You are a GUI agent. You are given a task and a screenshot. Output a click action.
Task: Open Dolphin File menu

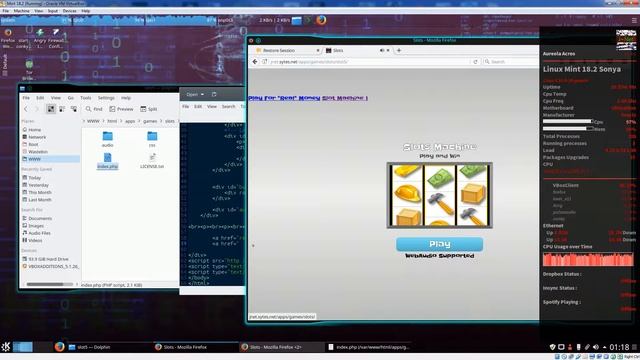[x=26, y=98]
